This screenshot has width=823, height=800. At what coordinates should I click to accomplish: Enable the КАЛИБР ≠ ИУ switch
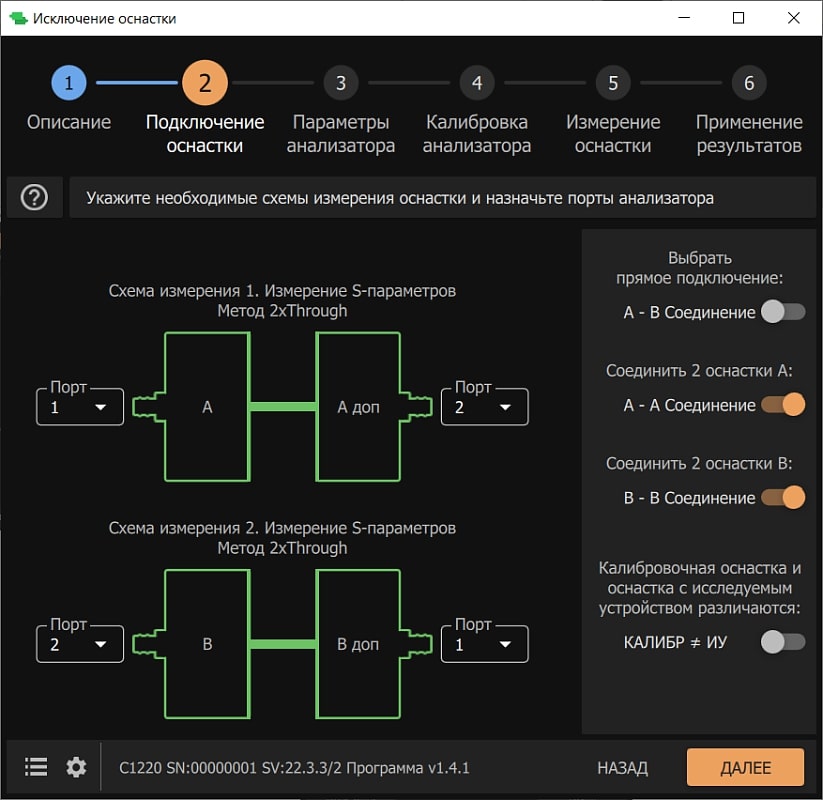[782, 642]
